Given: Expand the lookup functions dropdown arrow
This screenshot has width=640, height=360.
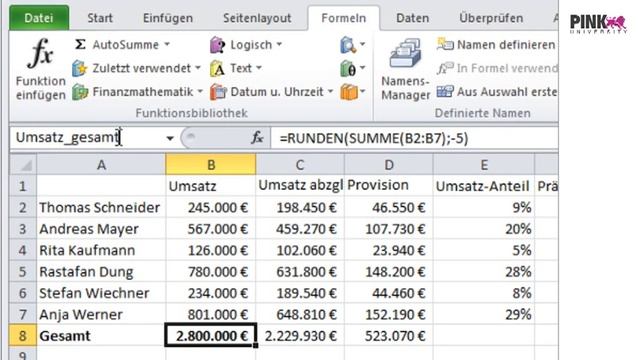Looking at the screenshot, I should tap(362, 44).
